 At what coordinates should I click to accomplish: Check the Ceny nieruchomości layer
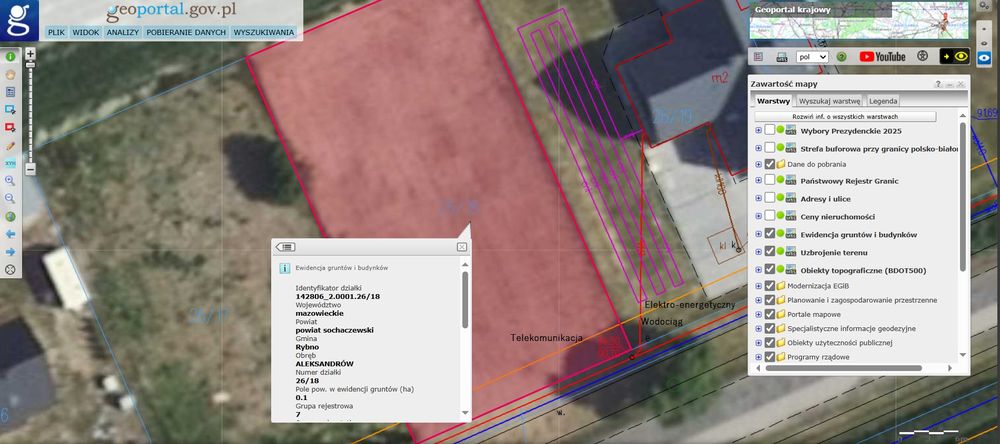click(x=770, y=216)
